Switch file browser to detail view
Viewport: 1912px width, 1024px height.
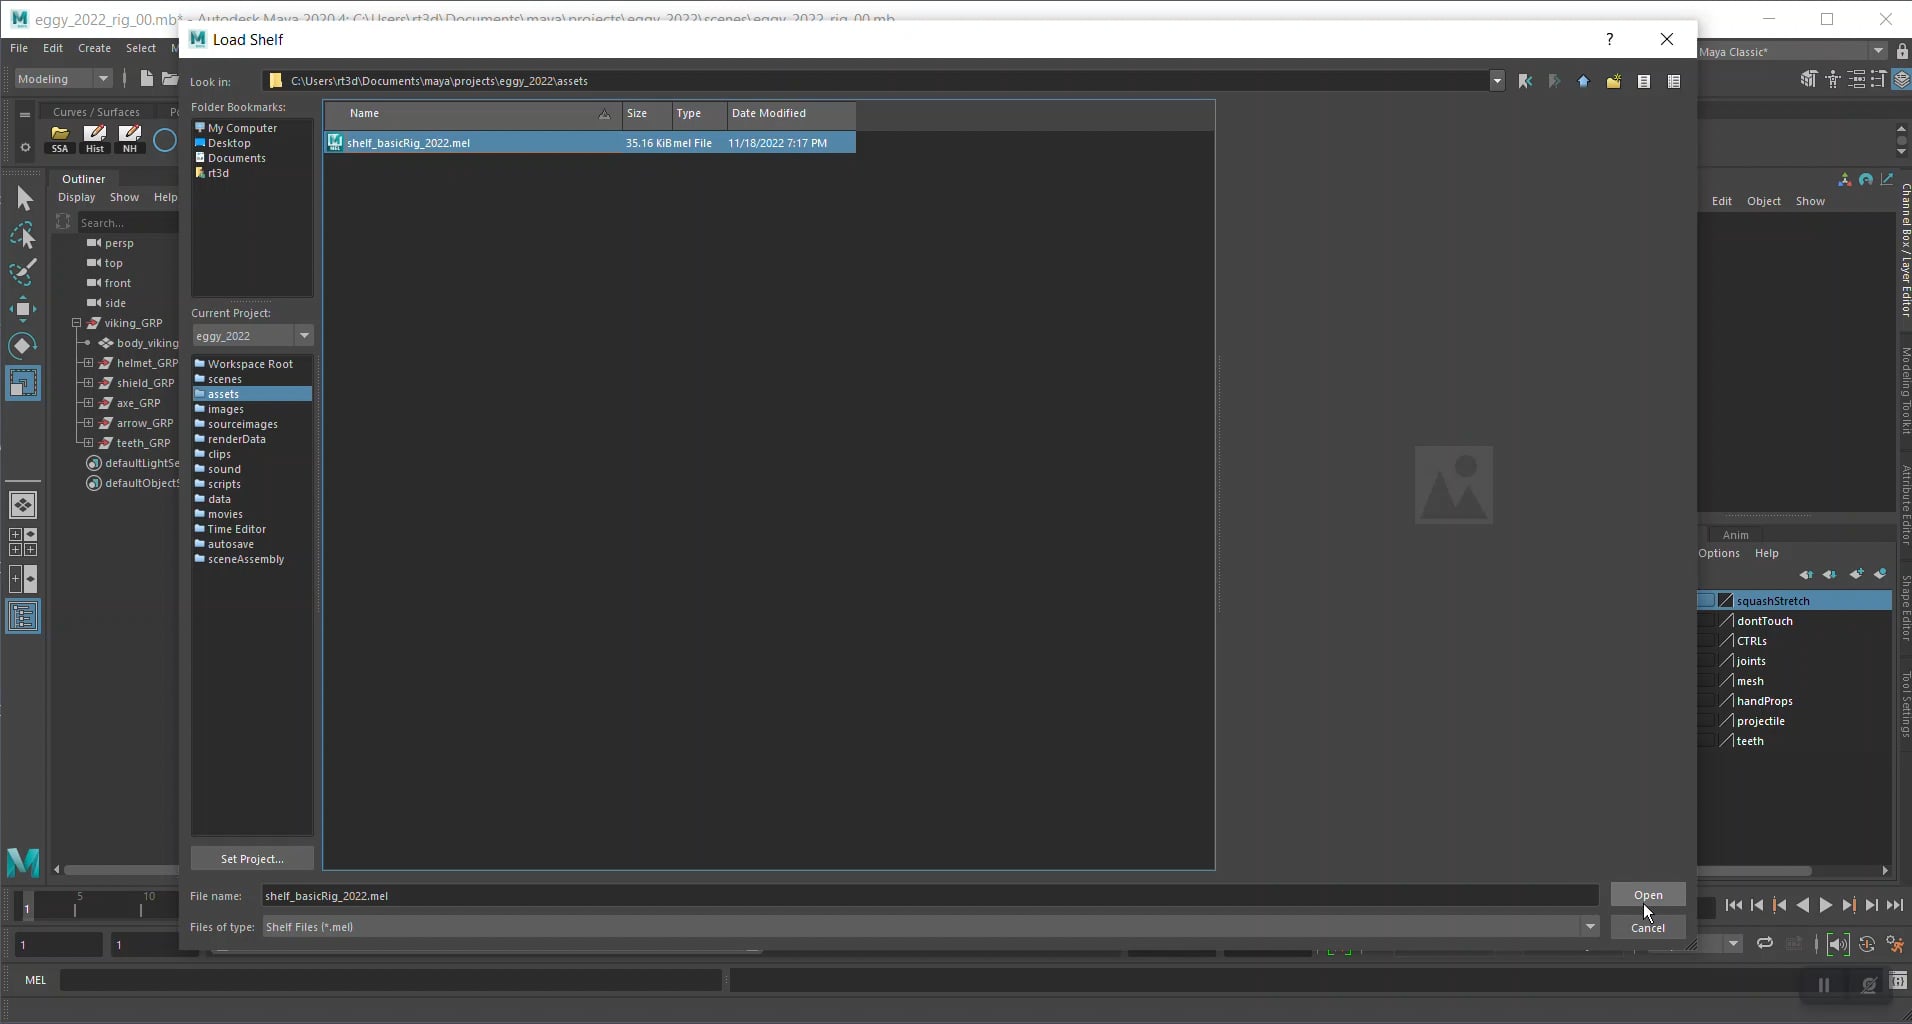1674,81
